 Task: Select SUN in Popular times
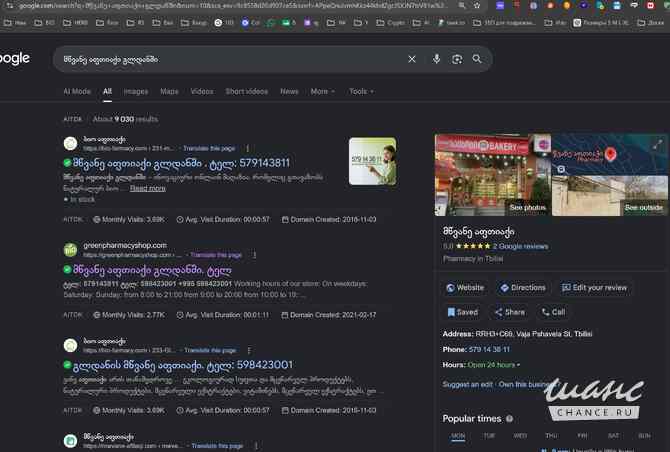click(x=644, y=436)
